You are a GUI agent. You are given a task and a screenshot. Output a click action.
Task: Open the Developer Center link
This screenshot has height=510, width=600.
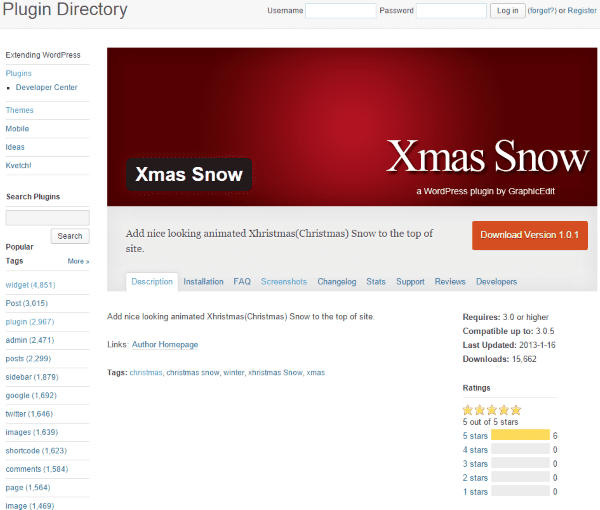coord(46,87)
